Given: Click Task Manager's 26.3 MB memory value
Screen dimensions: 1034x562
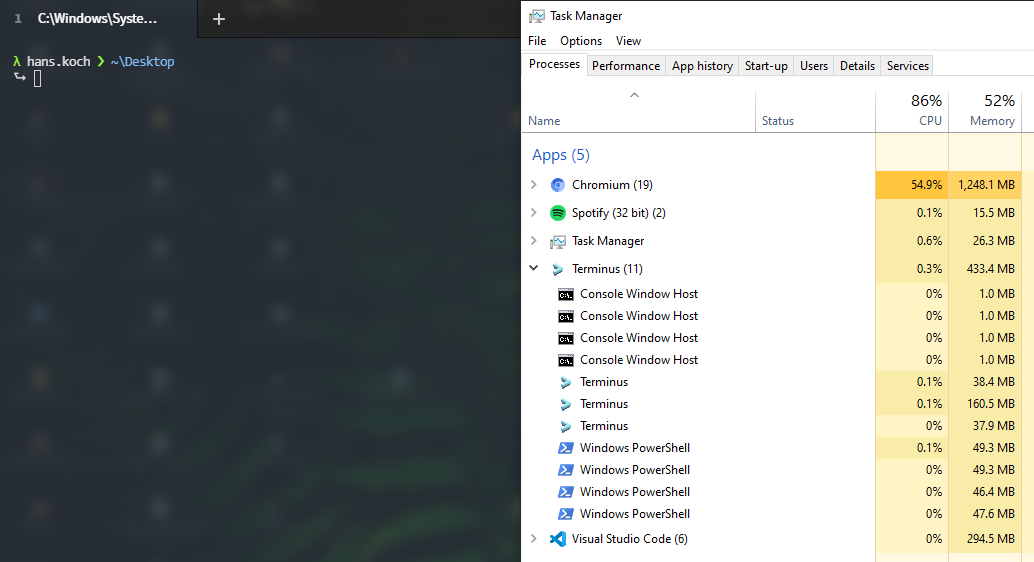Looking at the screenshot, I should point(994,241).
